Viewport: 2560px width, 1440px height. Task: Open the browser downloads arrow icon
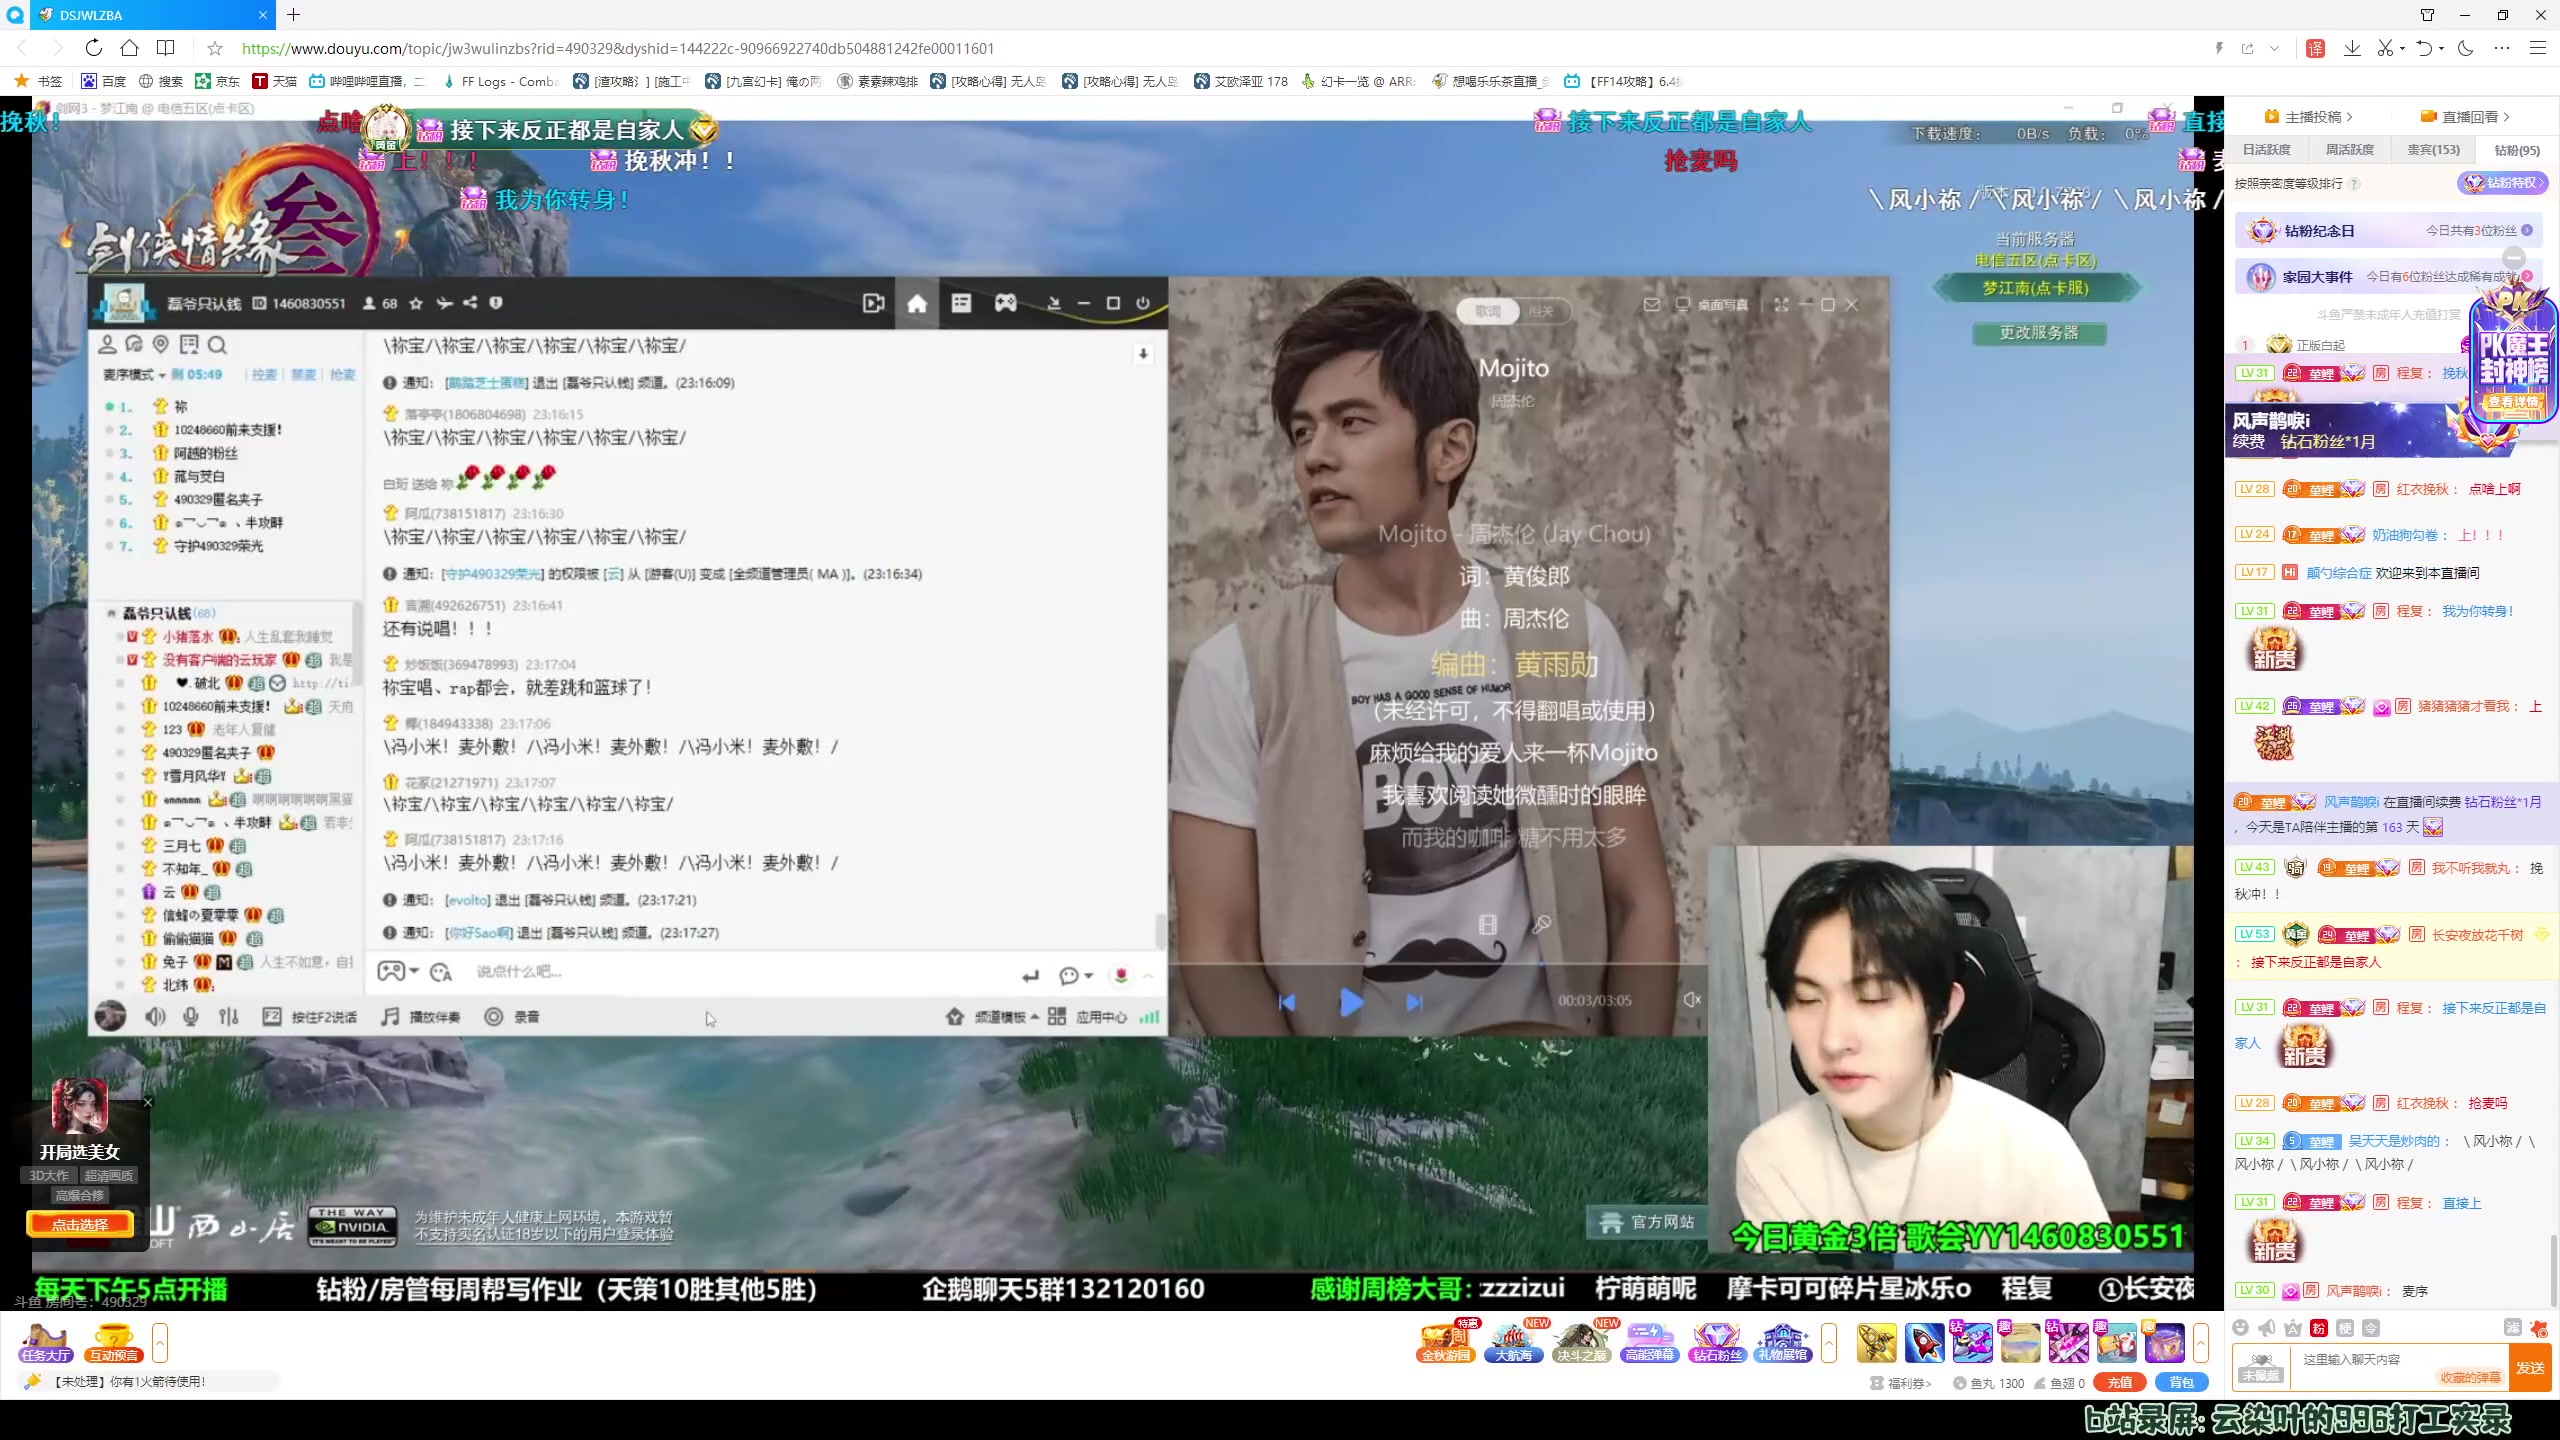click(x=2352, y=48)
